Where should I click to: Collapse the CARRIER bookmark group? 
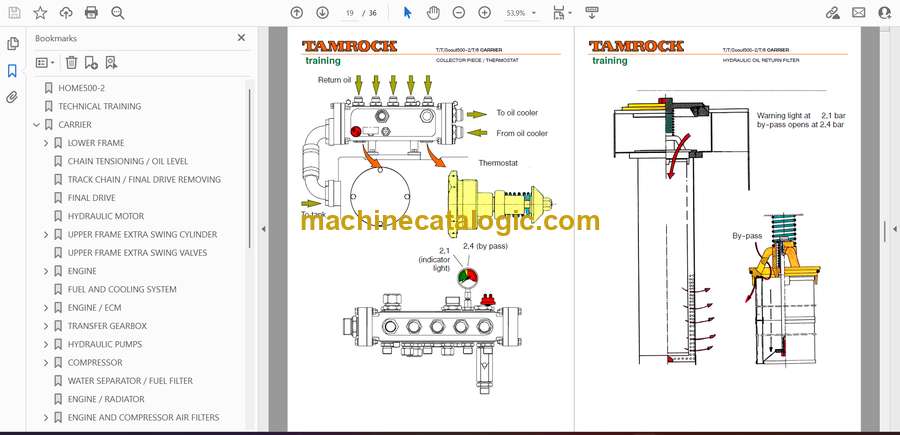[37, 125]
